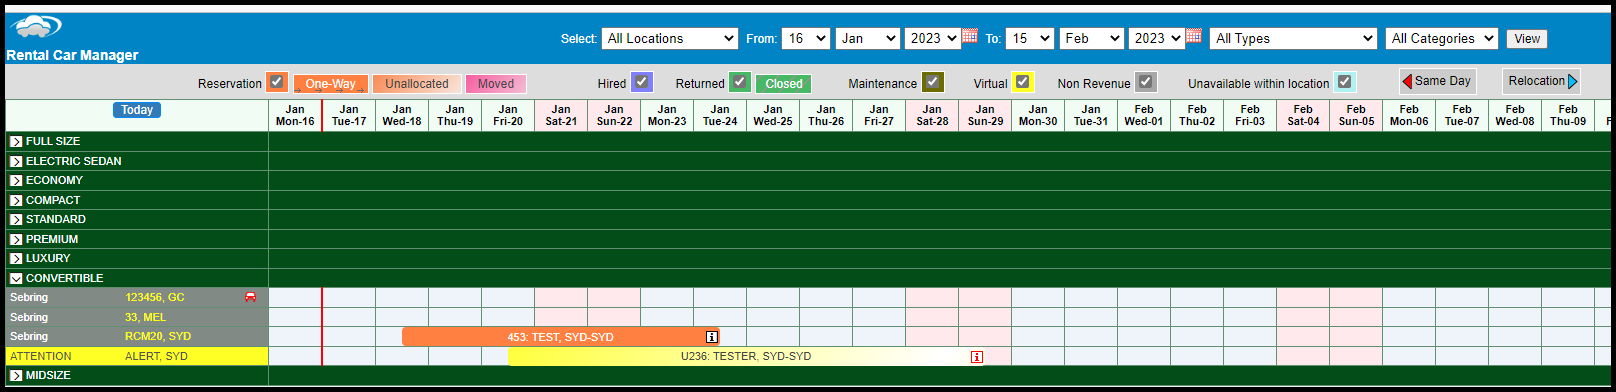Collapse the CONVERTIBLE category arrow
The width and height of the screenshot is (1616, 392).
16,278
